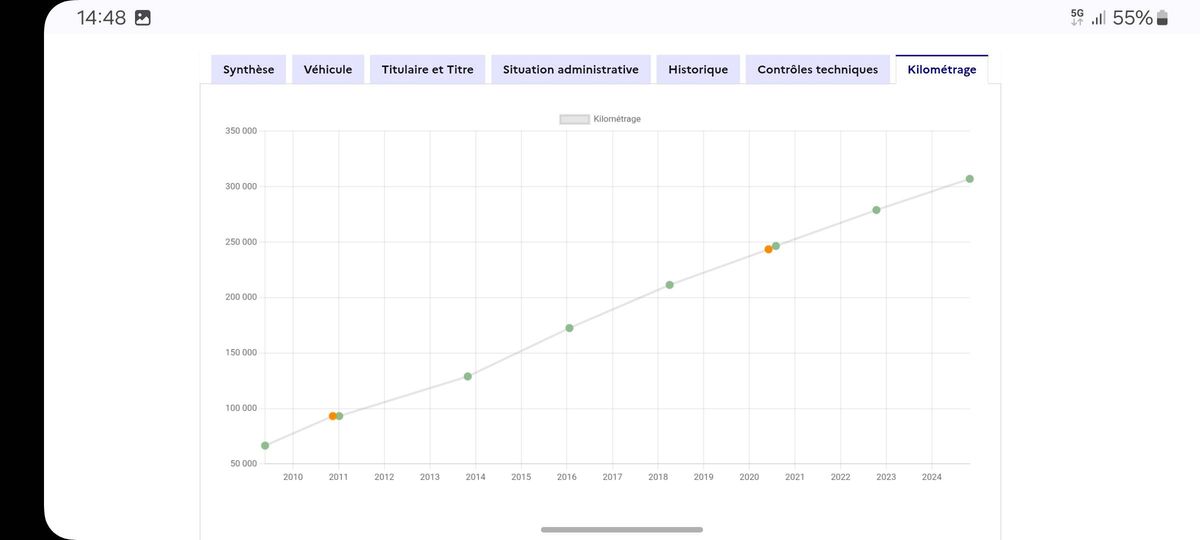This screenshot has height=540, width=1200.
Task: Click the gray Kilométrage legend color box
Action: coord(574,119)
